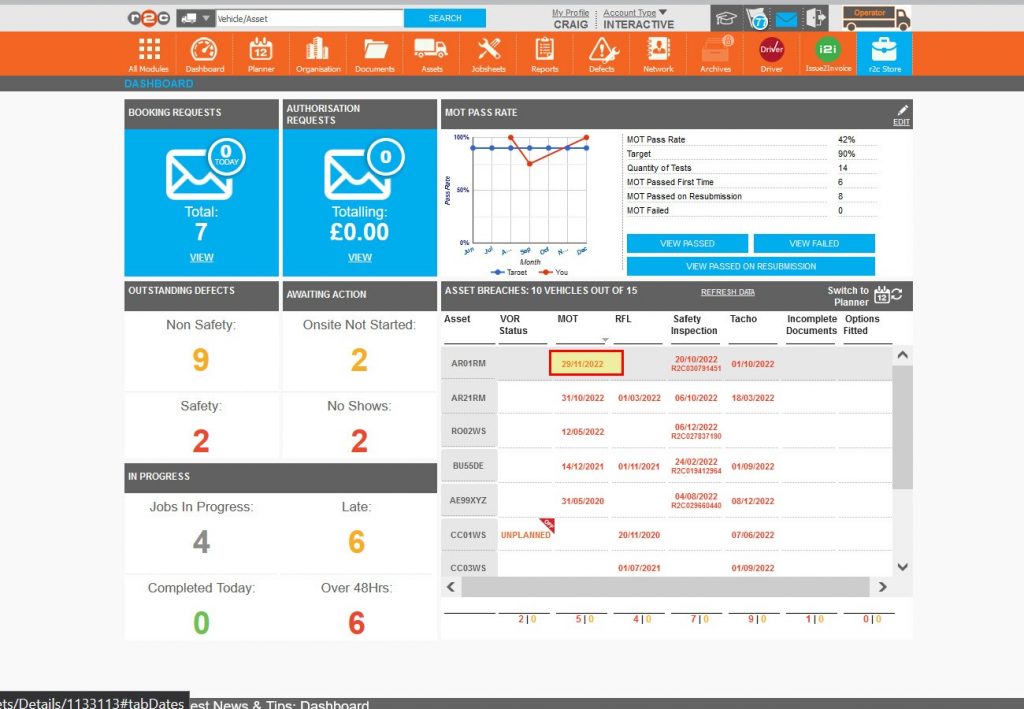Click the Safety defects count 2
The image size is (1024, 709).
[x=201, y=441]
